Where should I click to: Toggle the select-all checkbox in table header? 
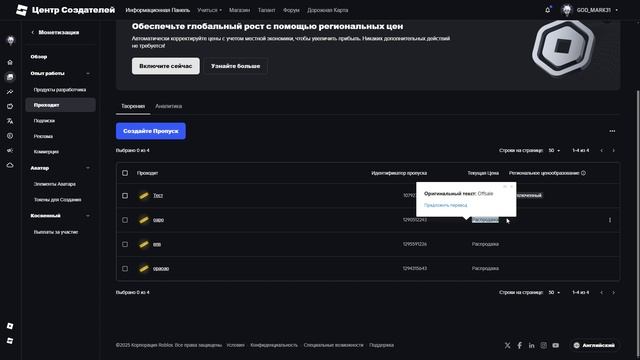click(125, 173)
